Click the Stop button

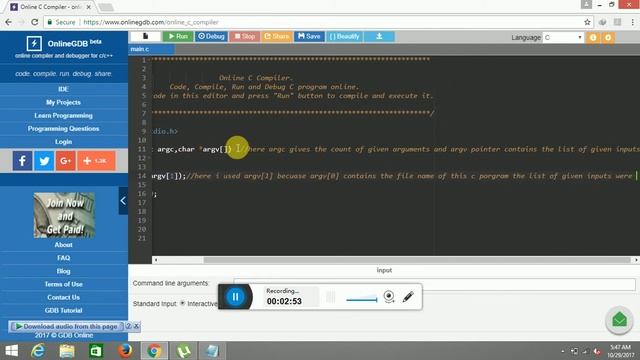click(245, 36)
